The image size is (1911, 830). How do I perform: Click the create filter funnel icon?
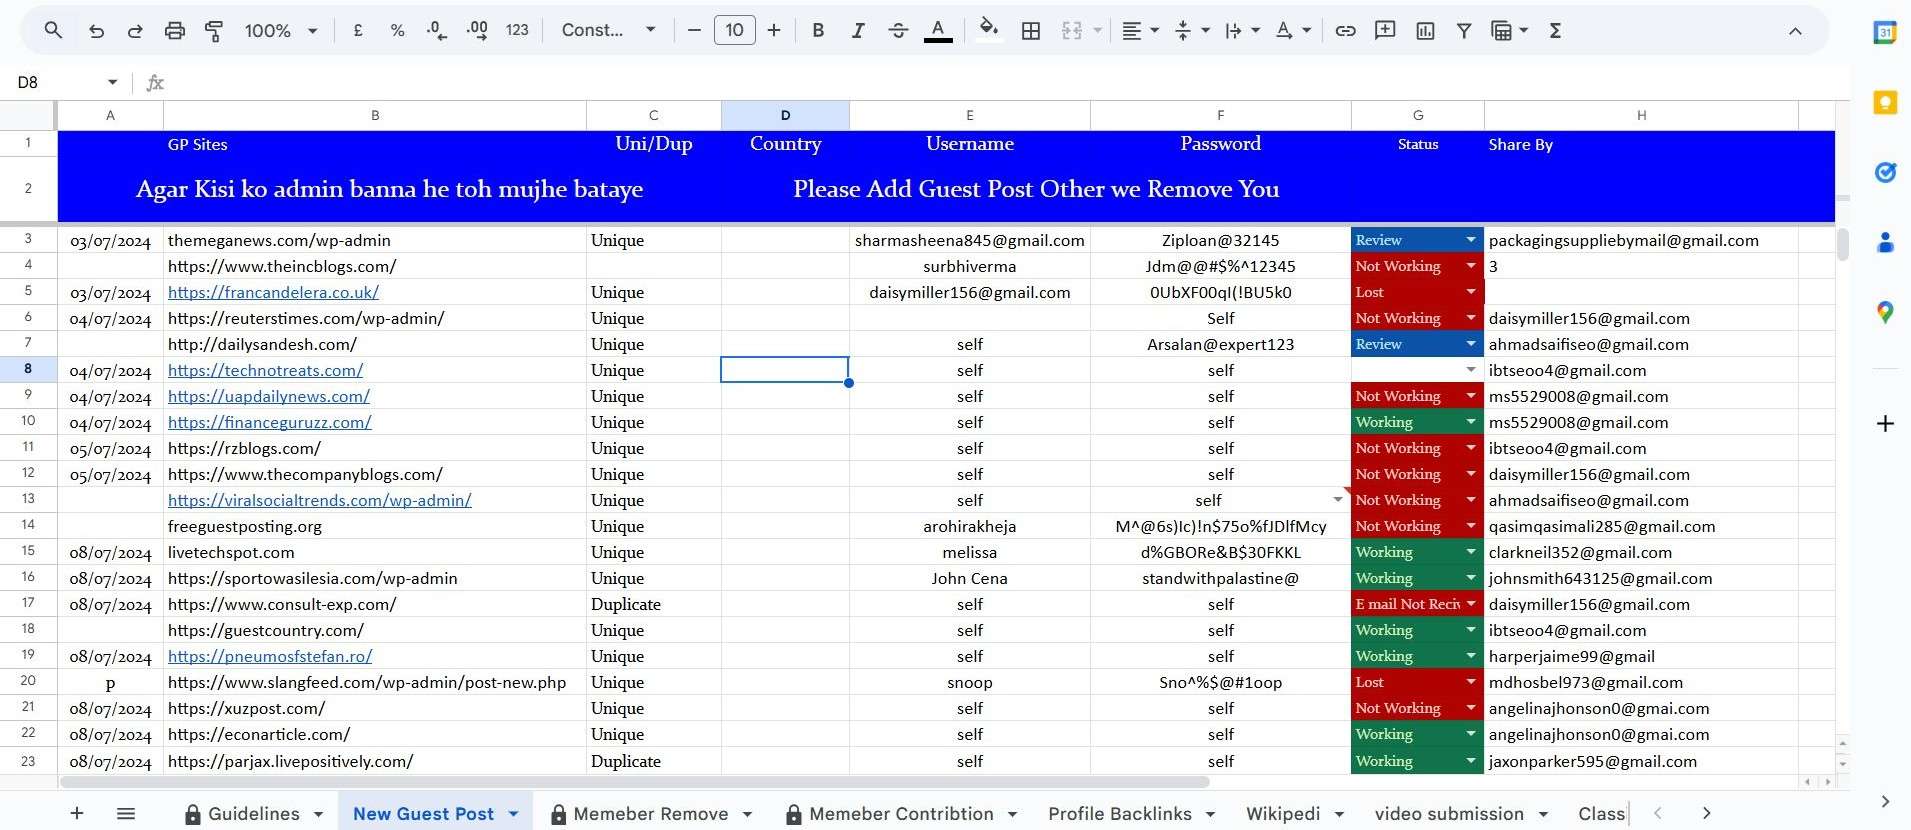(x=1464, y=30)
